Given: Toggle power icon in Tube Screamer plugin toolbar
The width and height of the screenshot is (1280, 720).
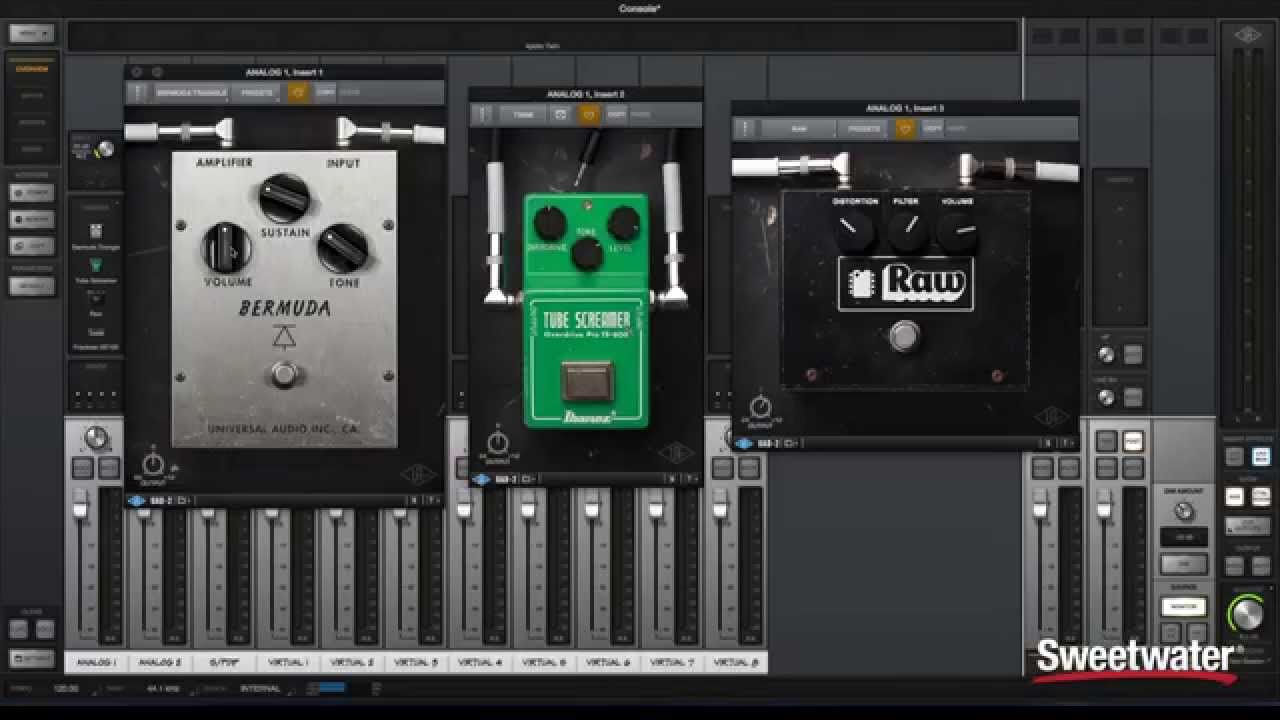Looking at the screenshot, I should tap(588, 114).
